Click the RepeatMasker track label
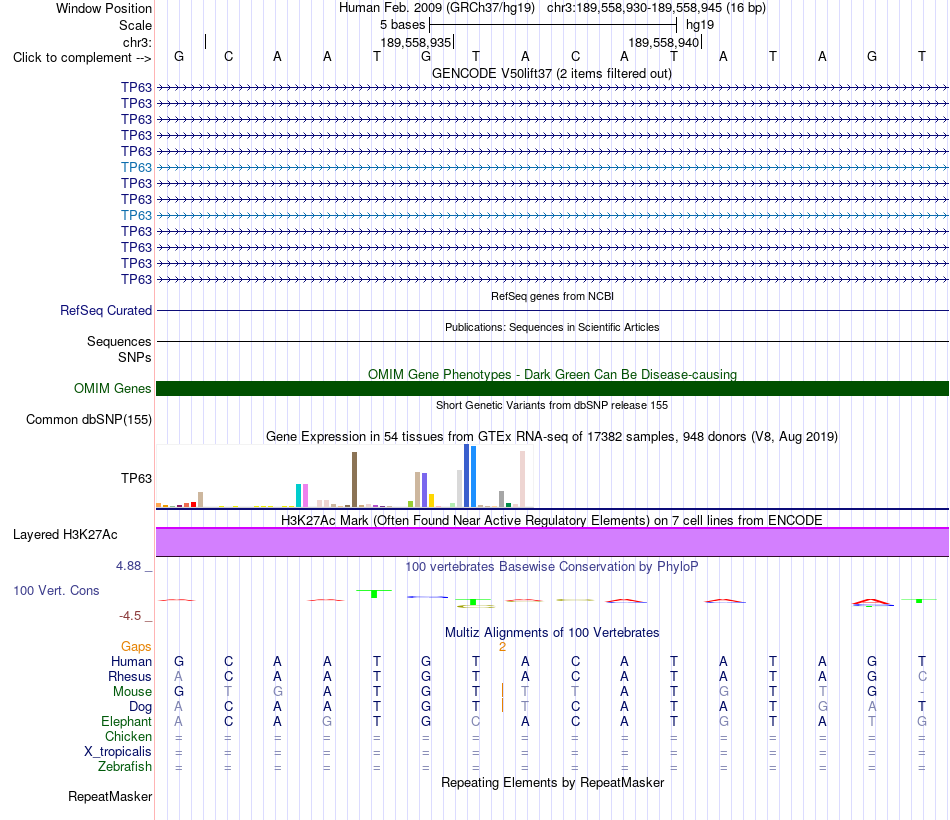The width and height of the screenshot is (950, 820). [110, 796]
